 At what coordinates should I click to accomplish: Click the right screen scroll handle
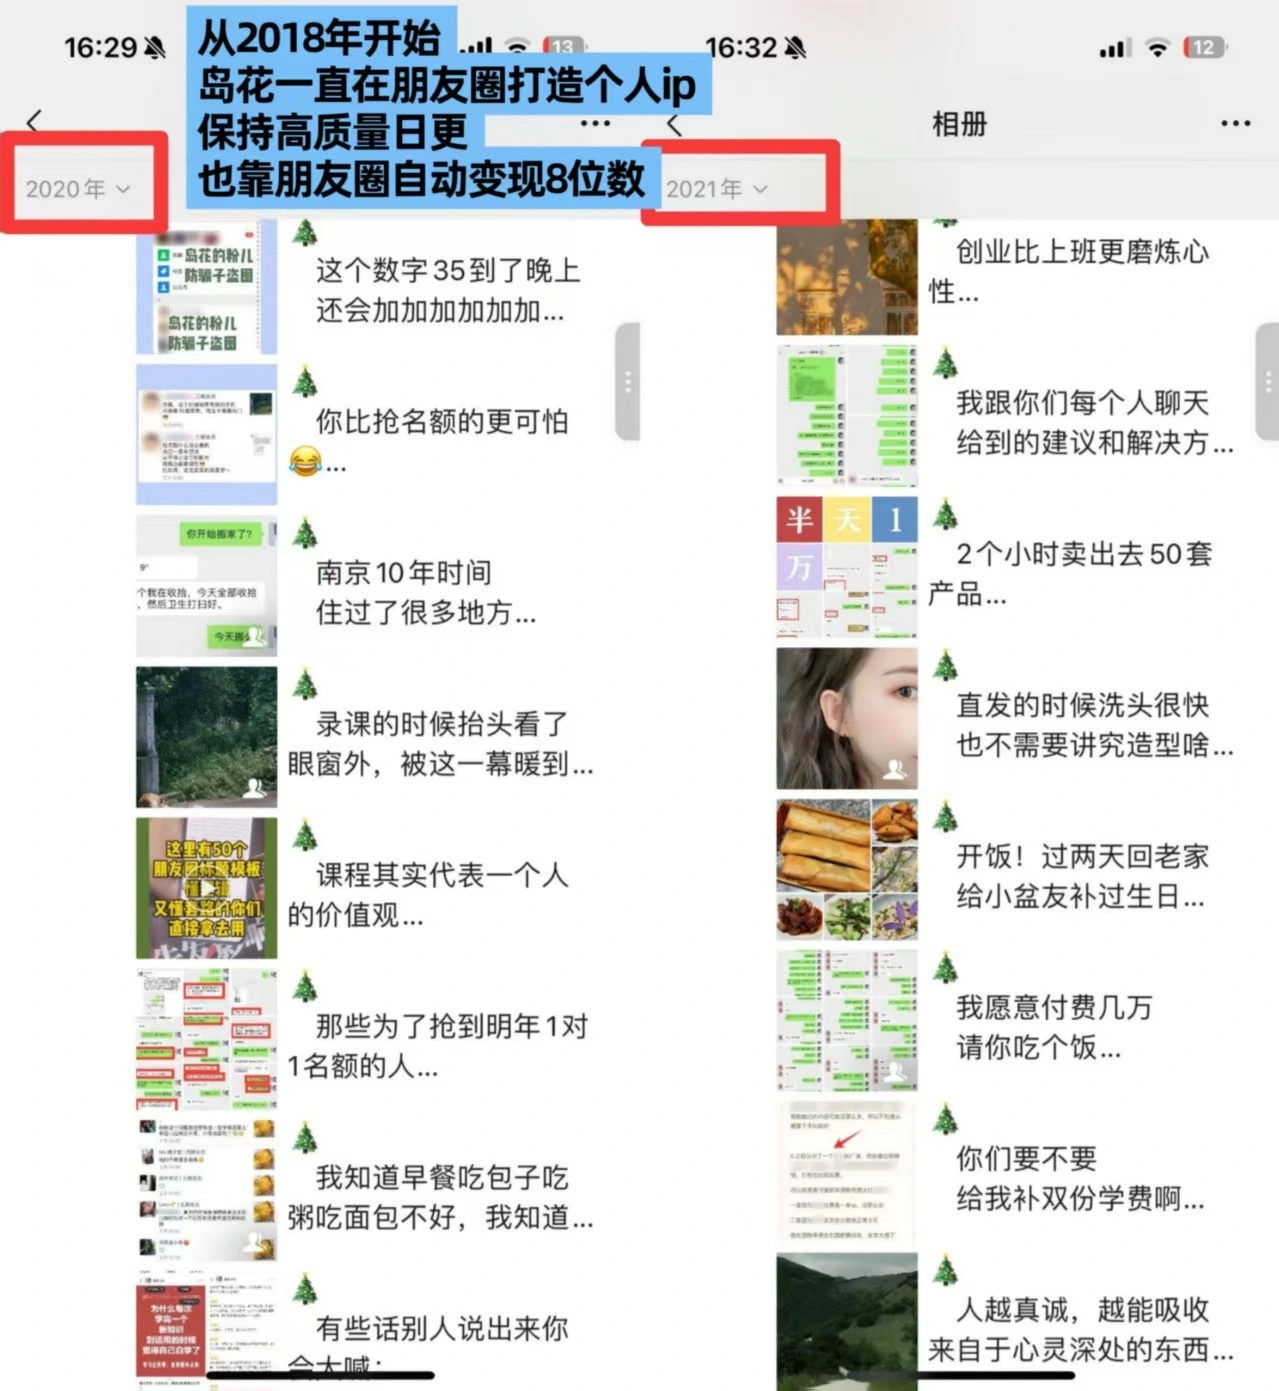coord(1267,381)
